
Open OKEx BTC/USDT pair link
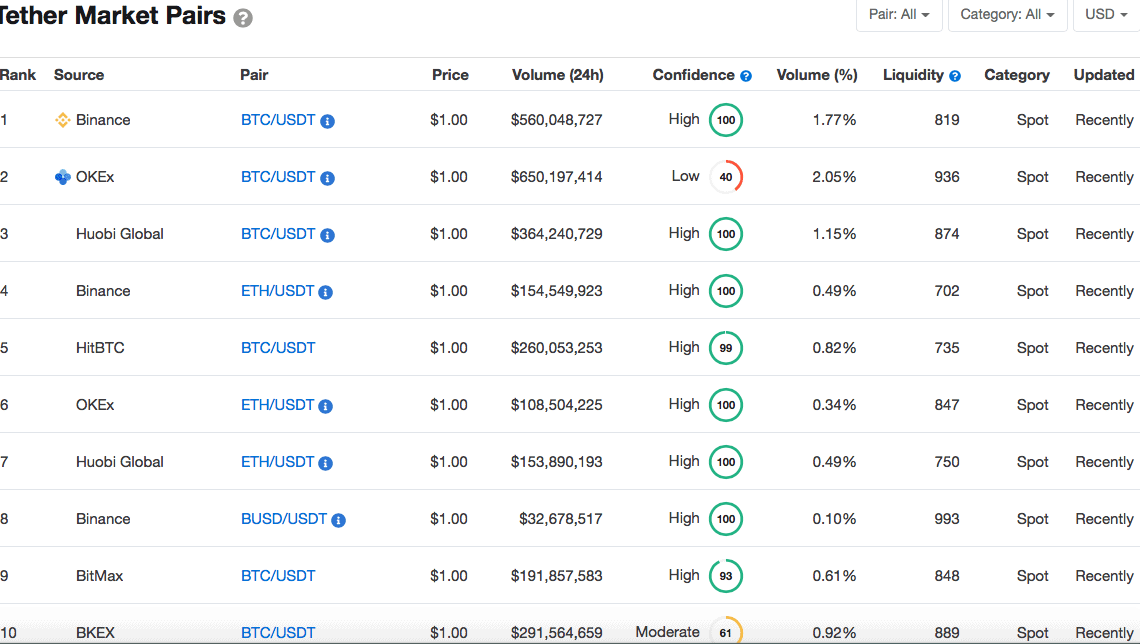click(278, 177)
